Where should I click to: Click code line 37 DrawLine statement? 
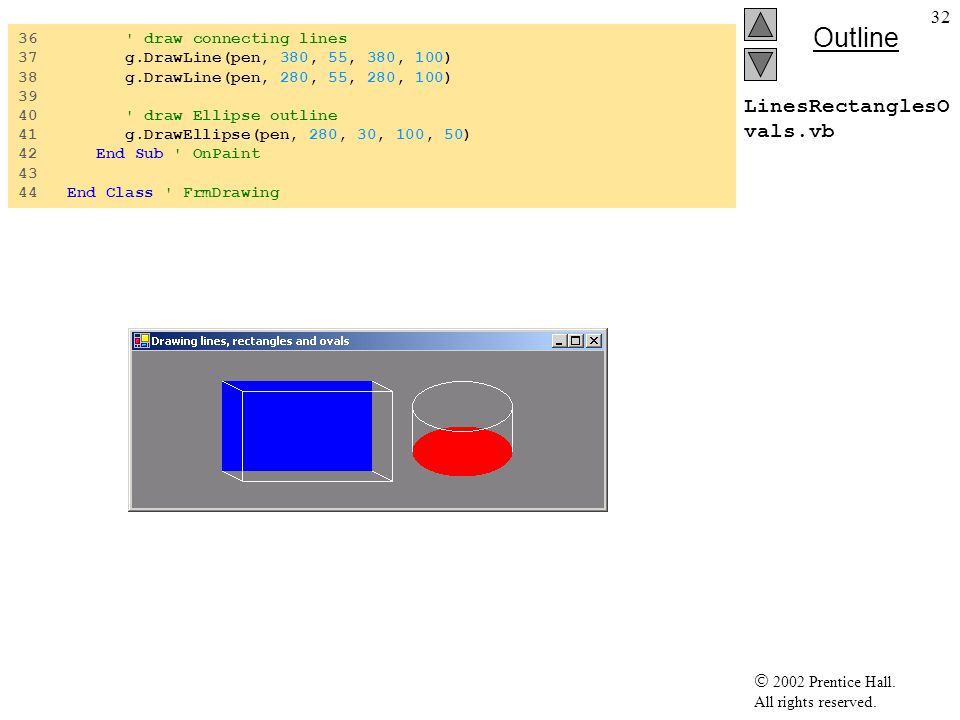(x=288, y=58)
